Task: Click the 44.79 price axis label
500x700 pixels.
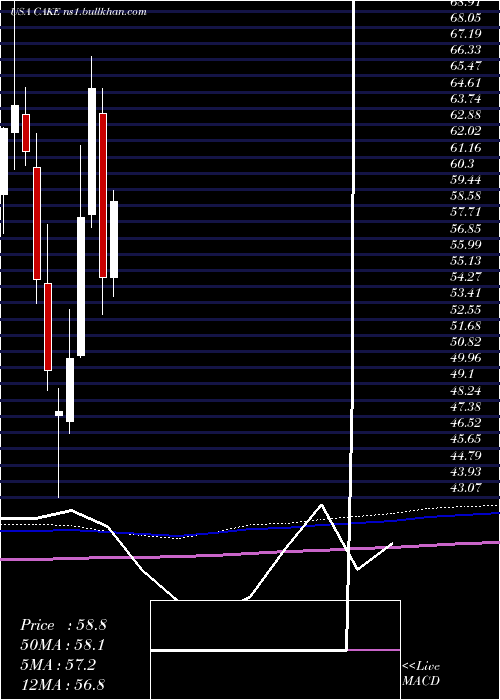Action: point(466,455)
